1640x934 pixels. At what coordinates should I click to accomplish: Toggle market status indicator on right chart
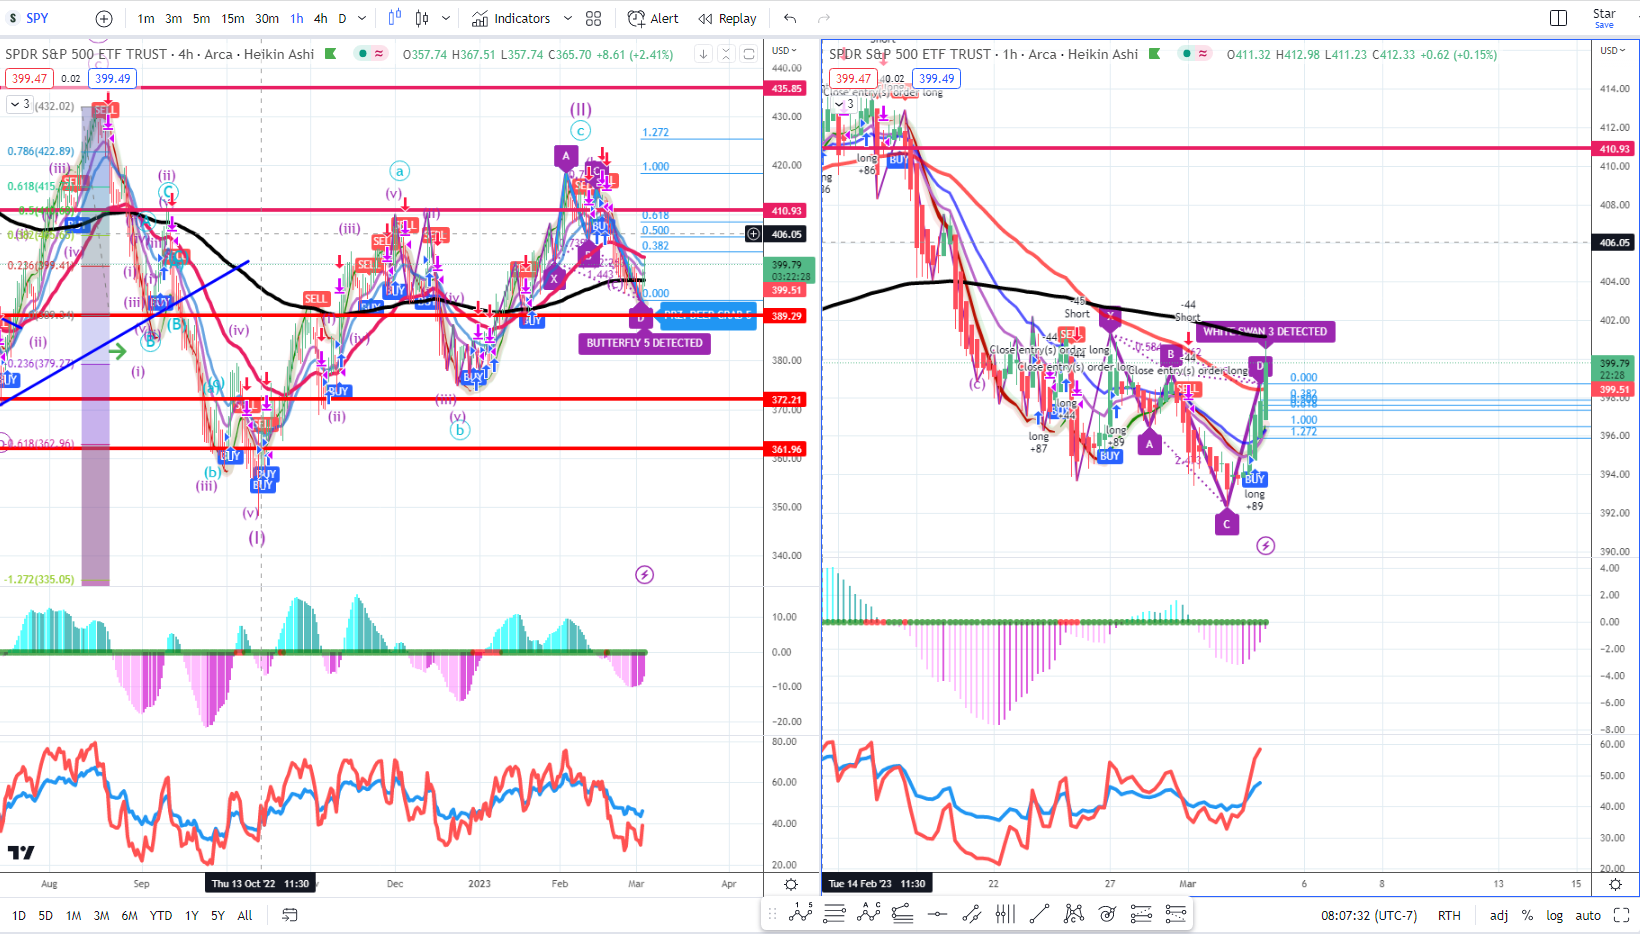click(1186, 54)
